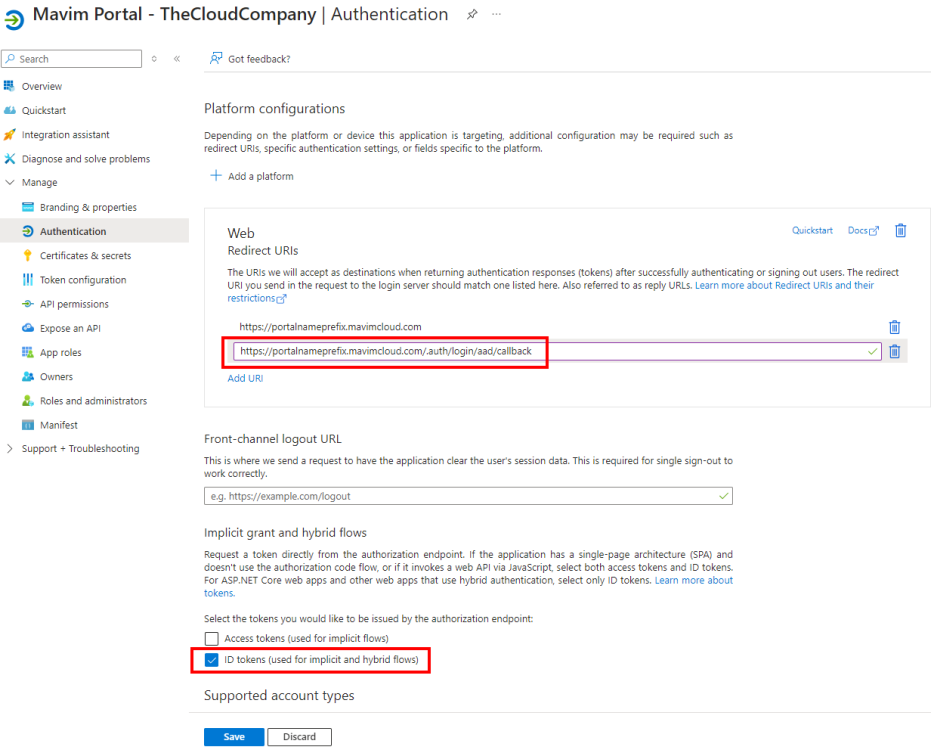Viewport: 931px width, 752px height.
Task: Open Roles and administrators
Action: click(x=94, y=401)
